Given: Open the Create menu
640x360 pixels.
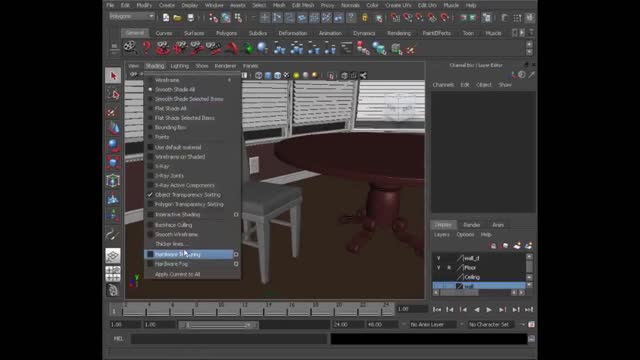Looking at the screenshot, I should tap(167, 5).
